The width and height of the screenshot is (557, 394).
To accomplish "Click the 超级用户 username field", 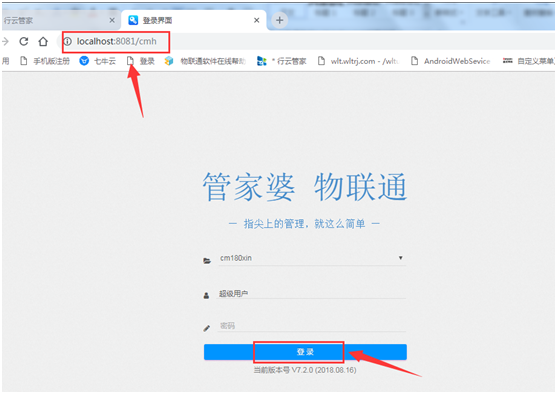I will (x=311, y=293).
